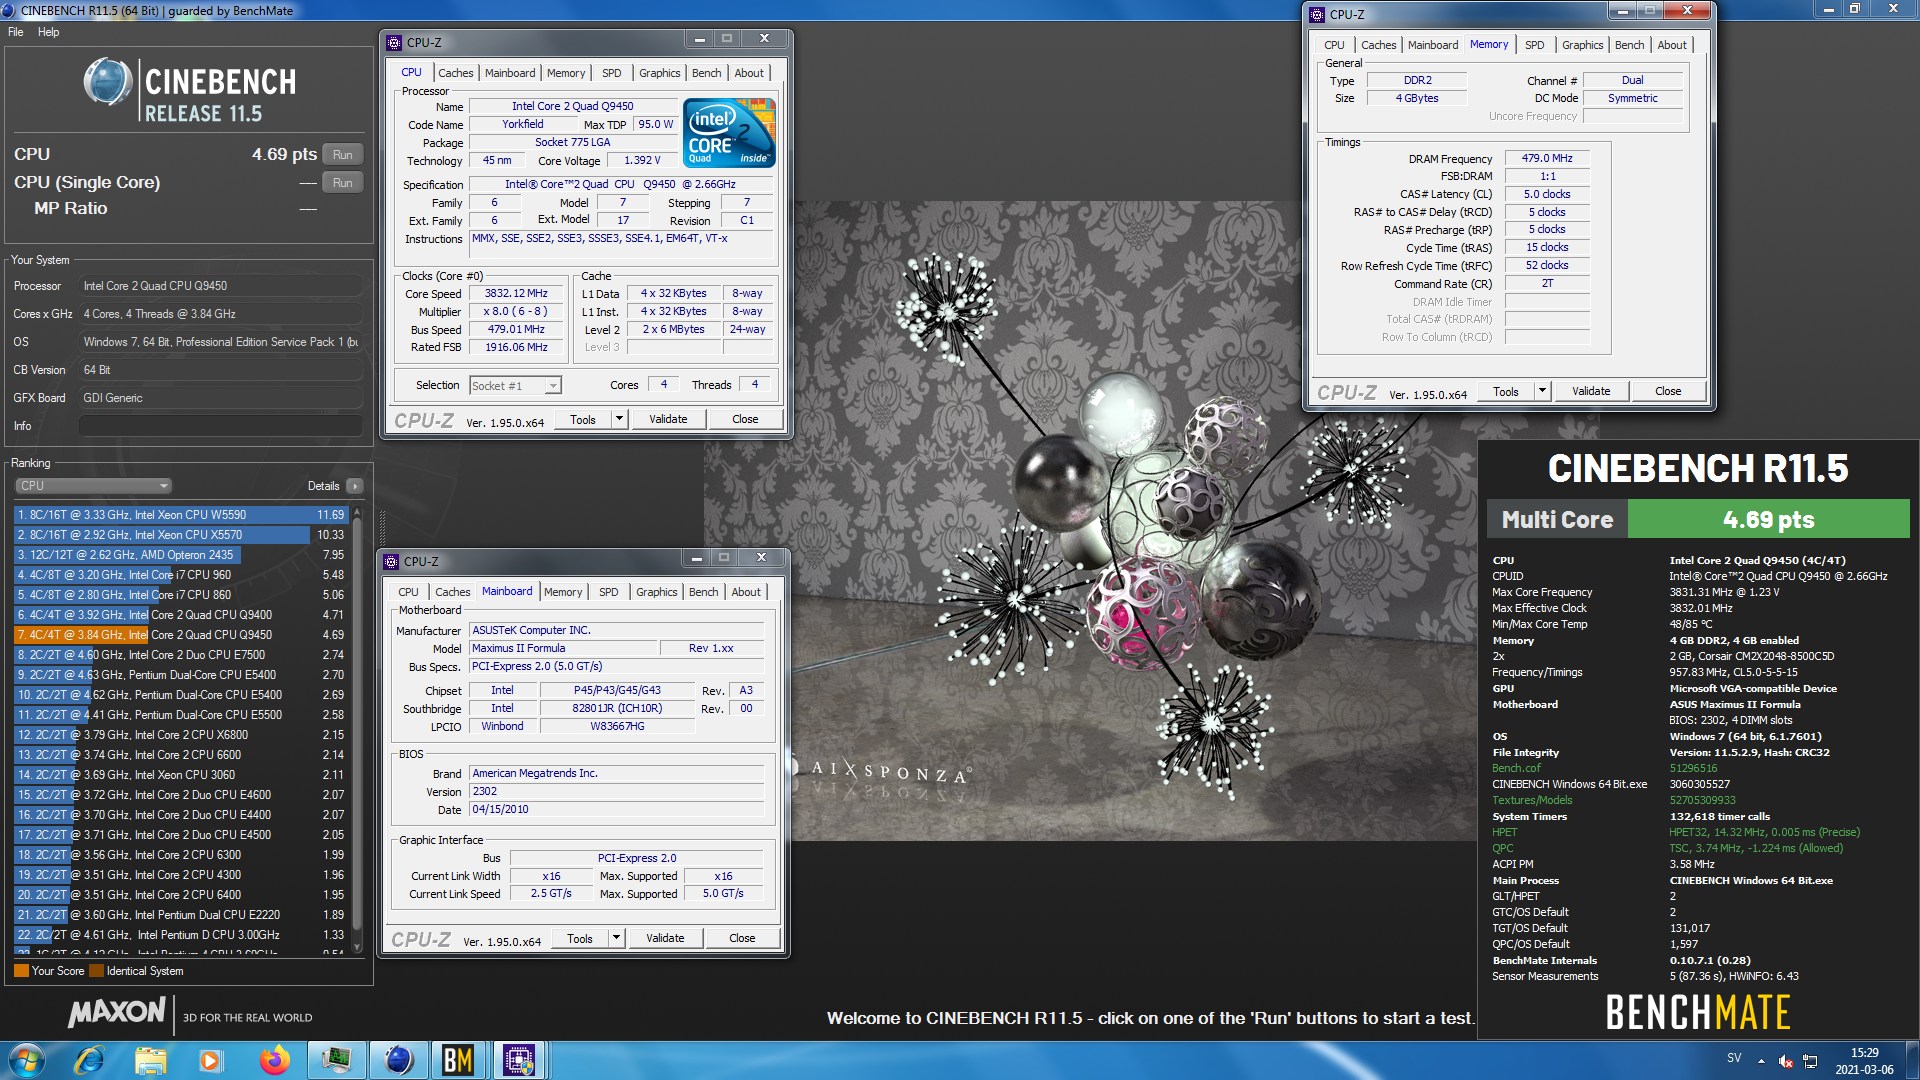Viewport: 1920px width, 1080px height.
Task: Run the CPU benchmark
Action: (342, 155)
